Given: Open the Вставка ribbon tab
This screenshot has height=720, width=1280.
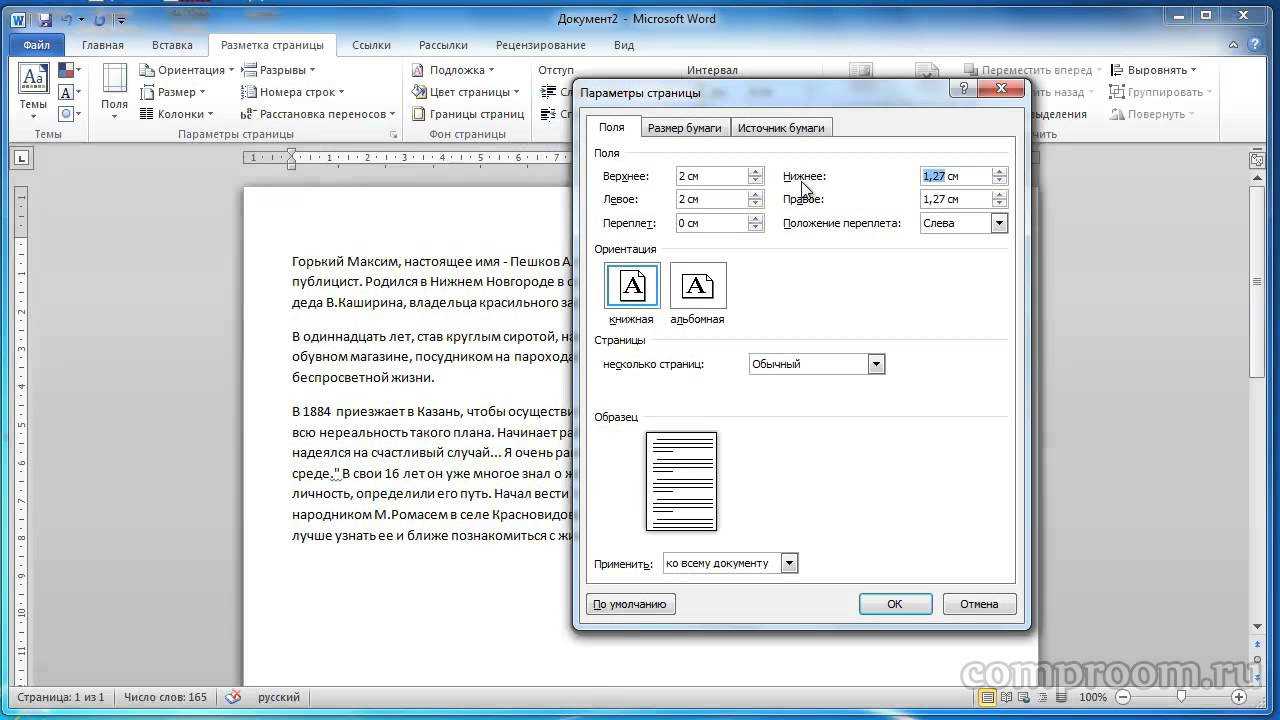Looking at the screenshot, I should tap(172, 45).
